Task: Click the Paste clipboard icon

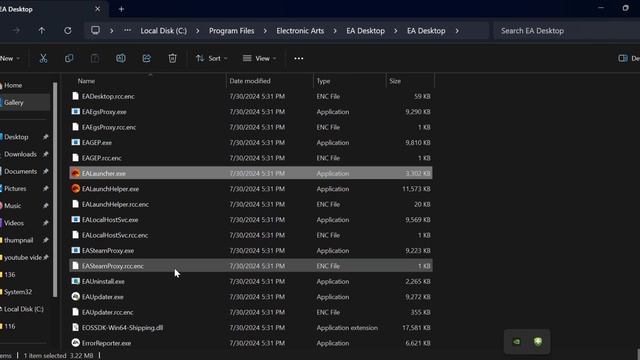Action: (x=95, y=58)
